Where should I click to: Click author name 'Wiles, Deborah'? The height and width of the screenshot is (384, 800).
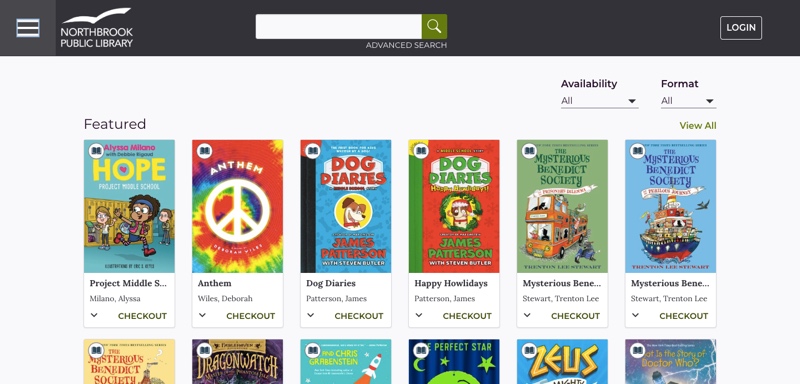coord(225,298)
